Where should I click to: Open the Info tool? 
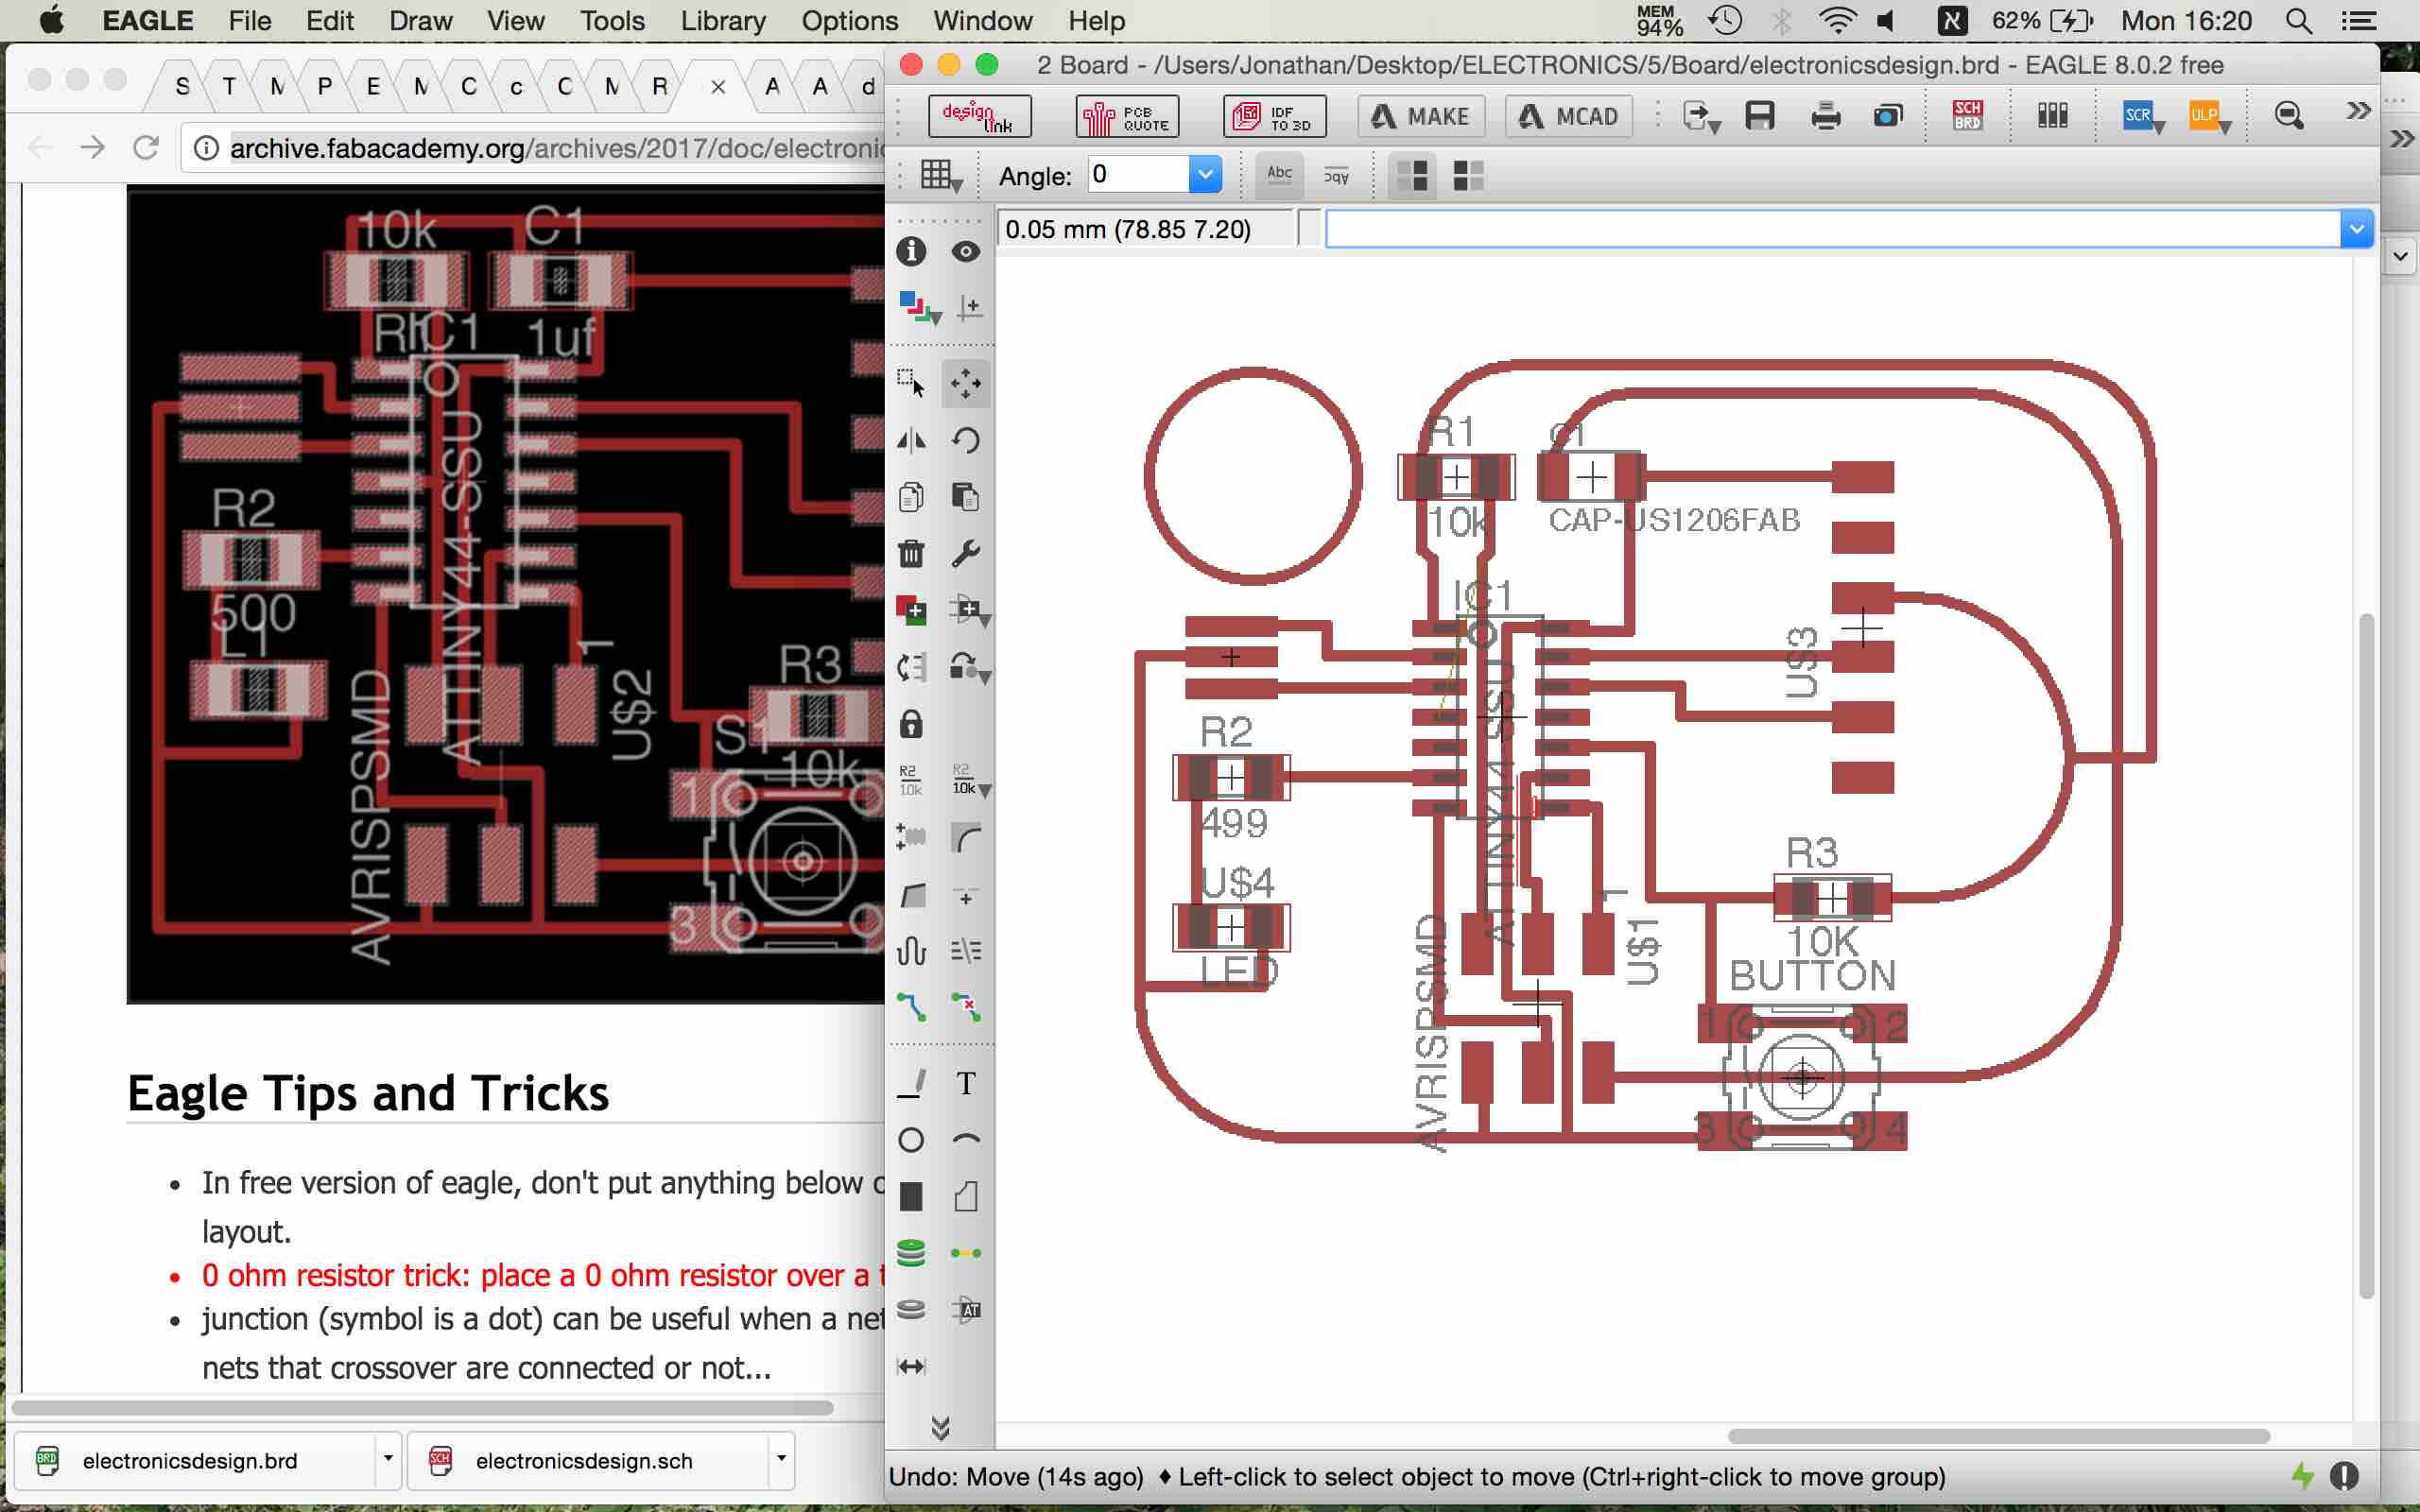point(911,251)
